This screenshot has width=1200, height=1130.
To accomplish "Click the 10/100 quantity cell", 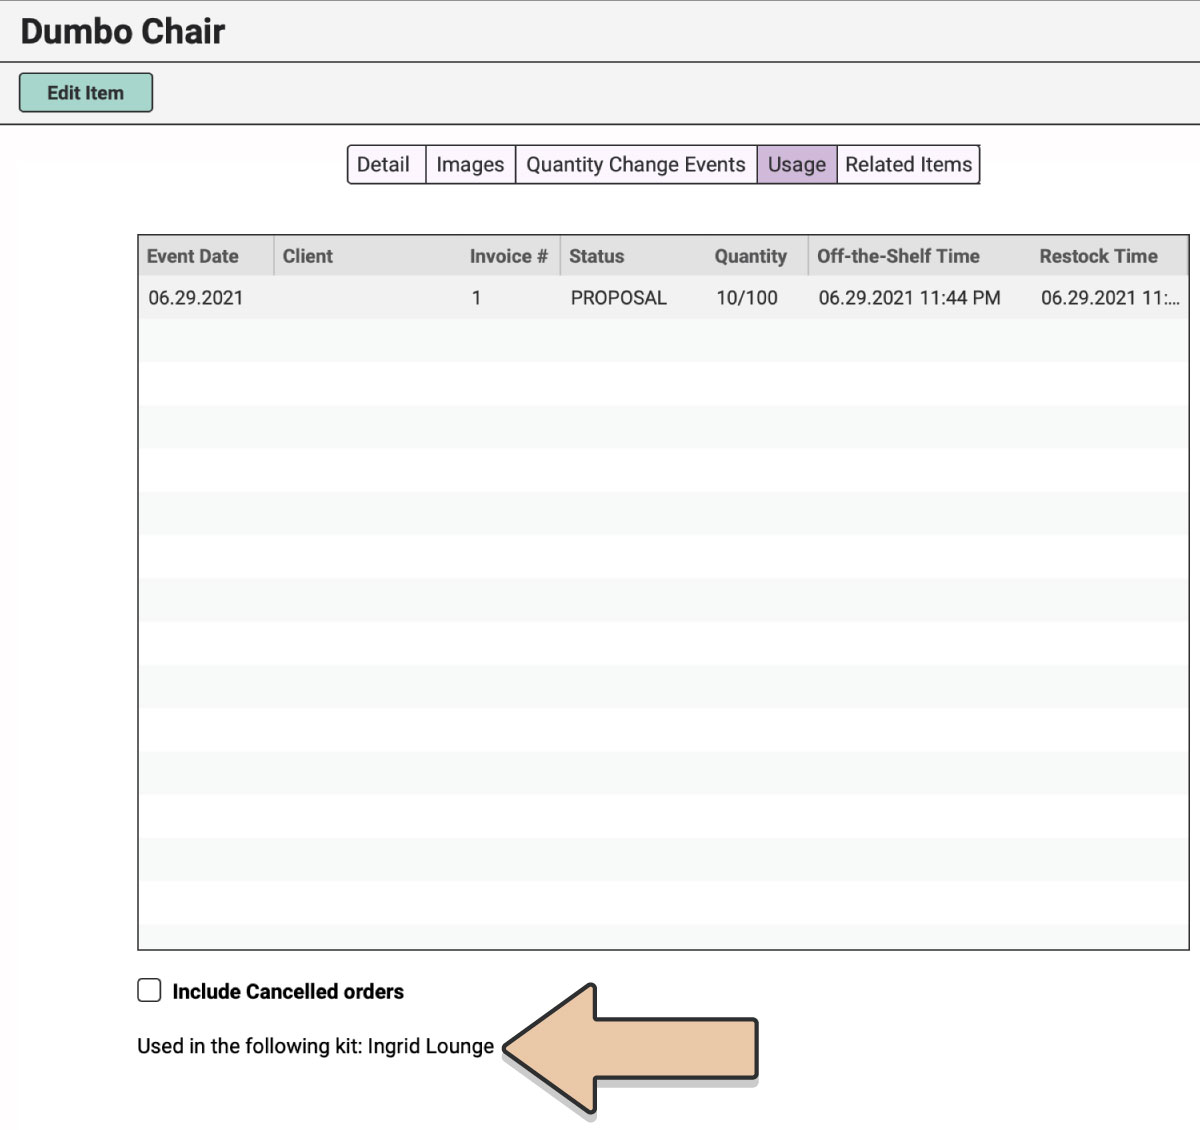I will [747, 298].
